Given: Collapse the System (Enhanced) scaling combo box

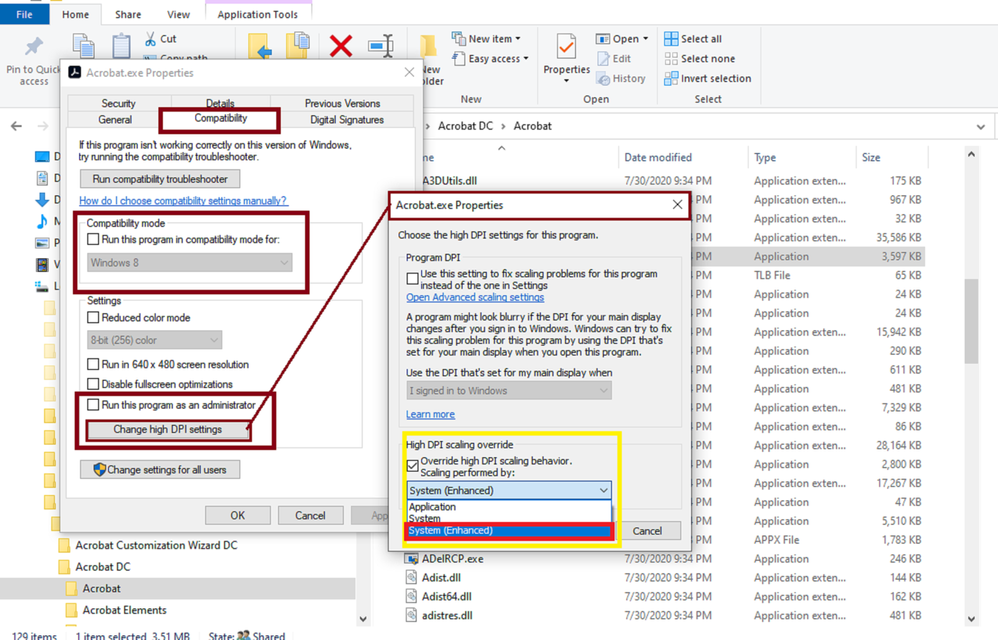Looking at the screenshot, I should tap(509, 490).
